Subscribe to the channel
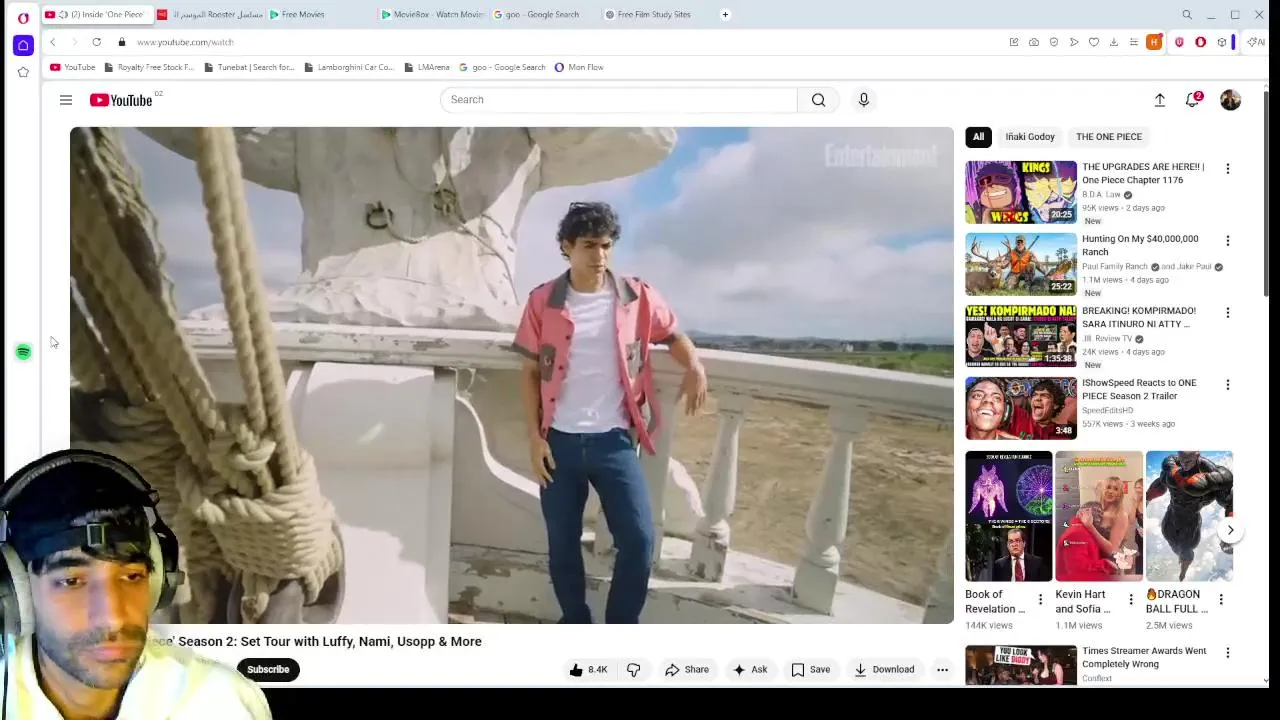The width and height of the screenshot is (1280, 720). point(268,670)
